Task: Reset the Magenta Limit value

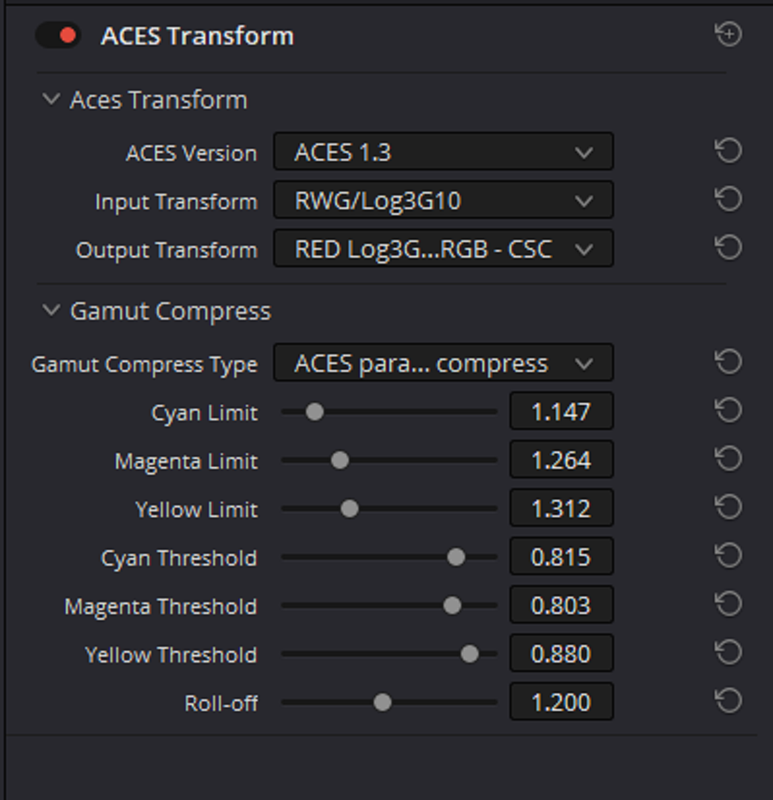Action: point(728,459)
